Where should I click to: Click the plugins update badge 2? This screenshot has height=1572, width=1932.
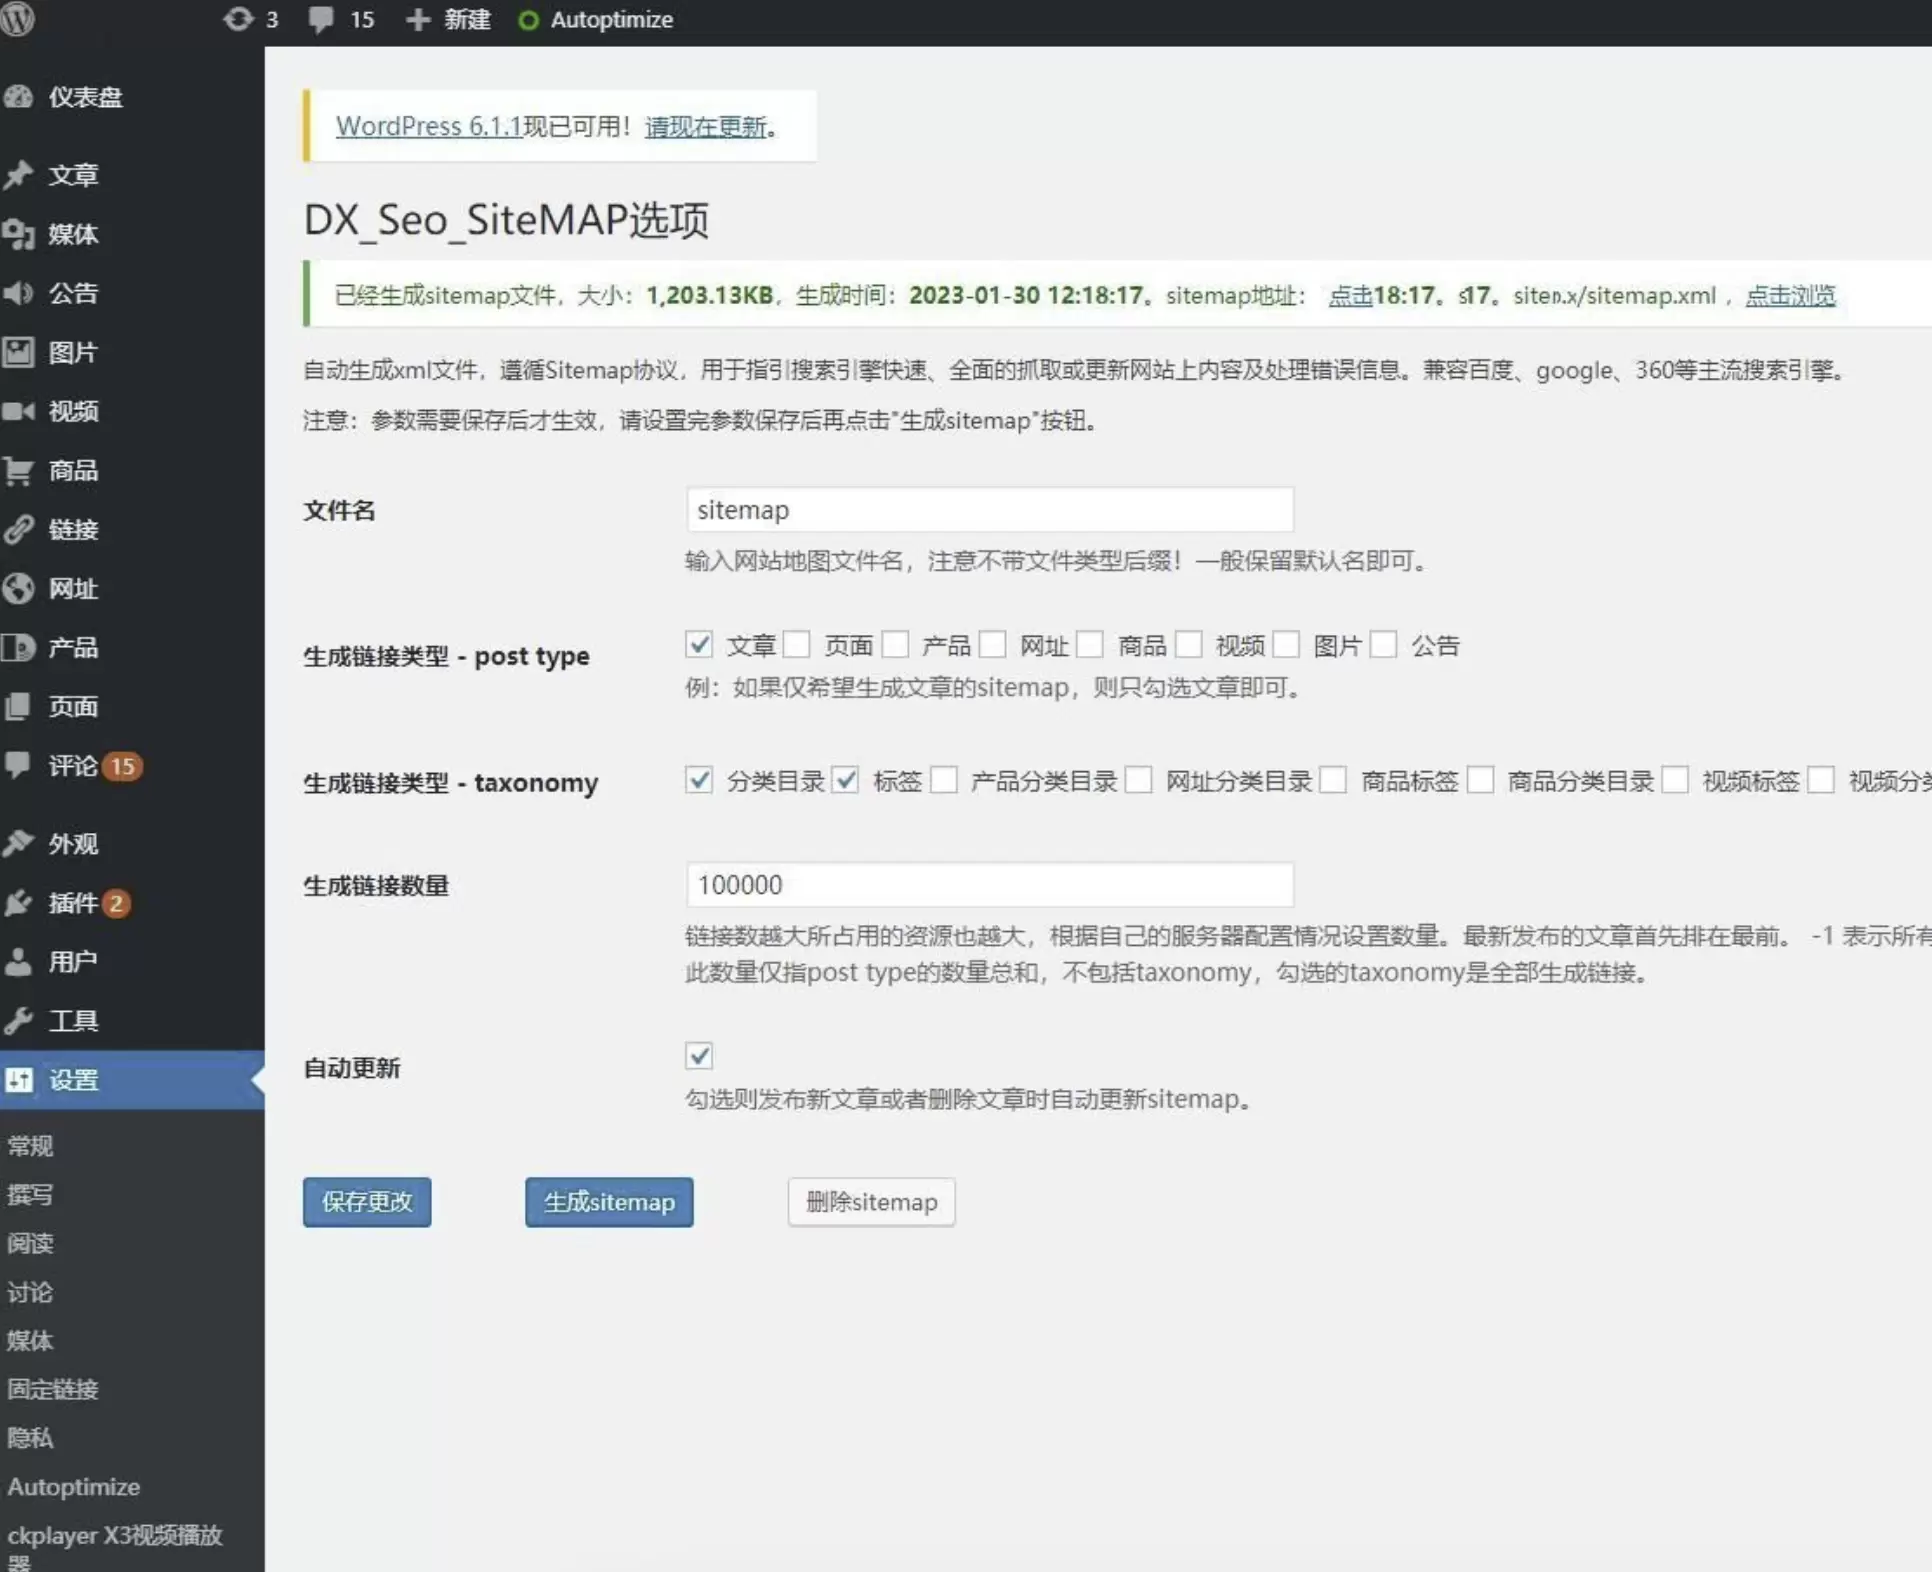(x=116, y=904)
